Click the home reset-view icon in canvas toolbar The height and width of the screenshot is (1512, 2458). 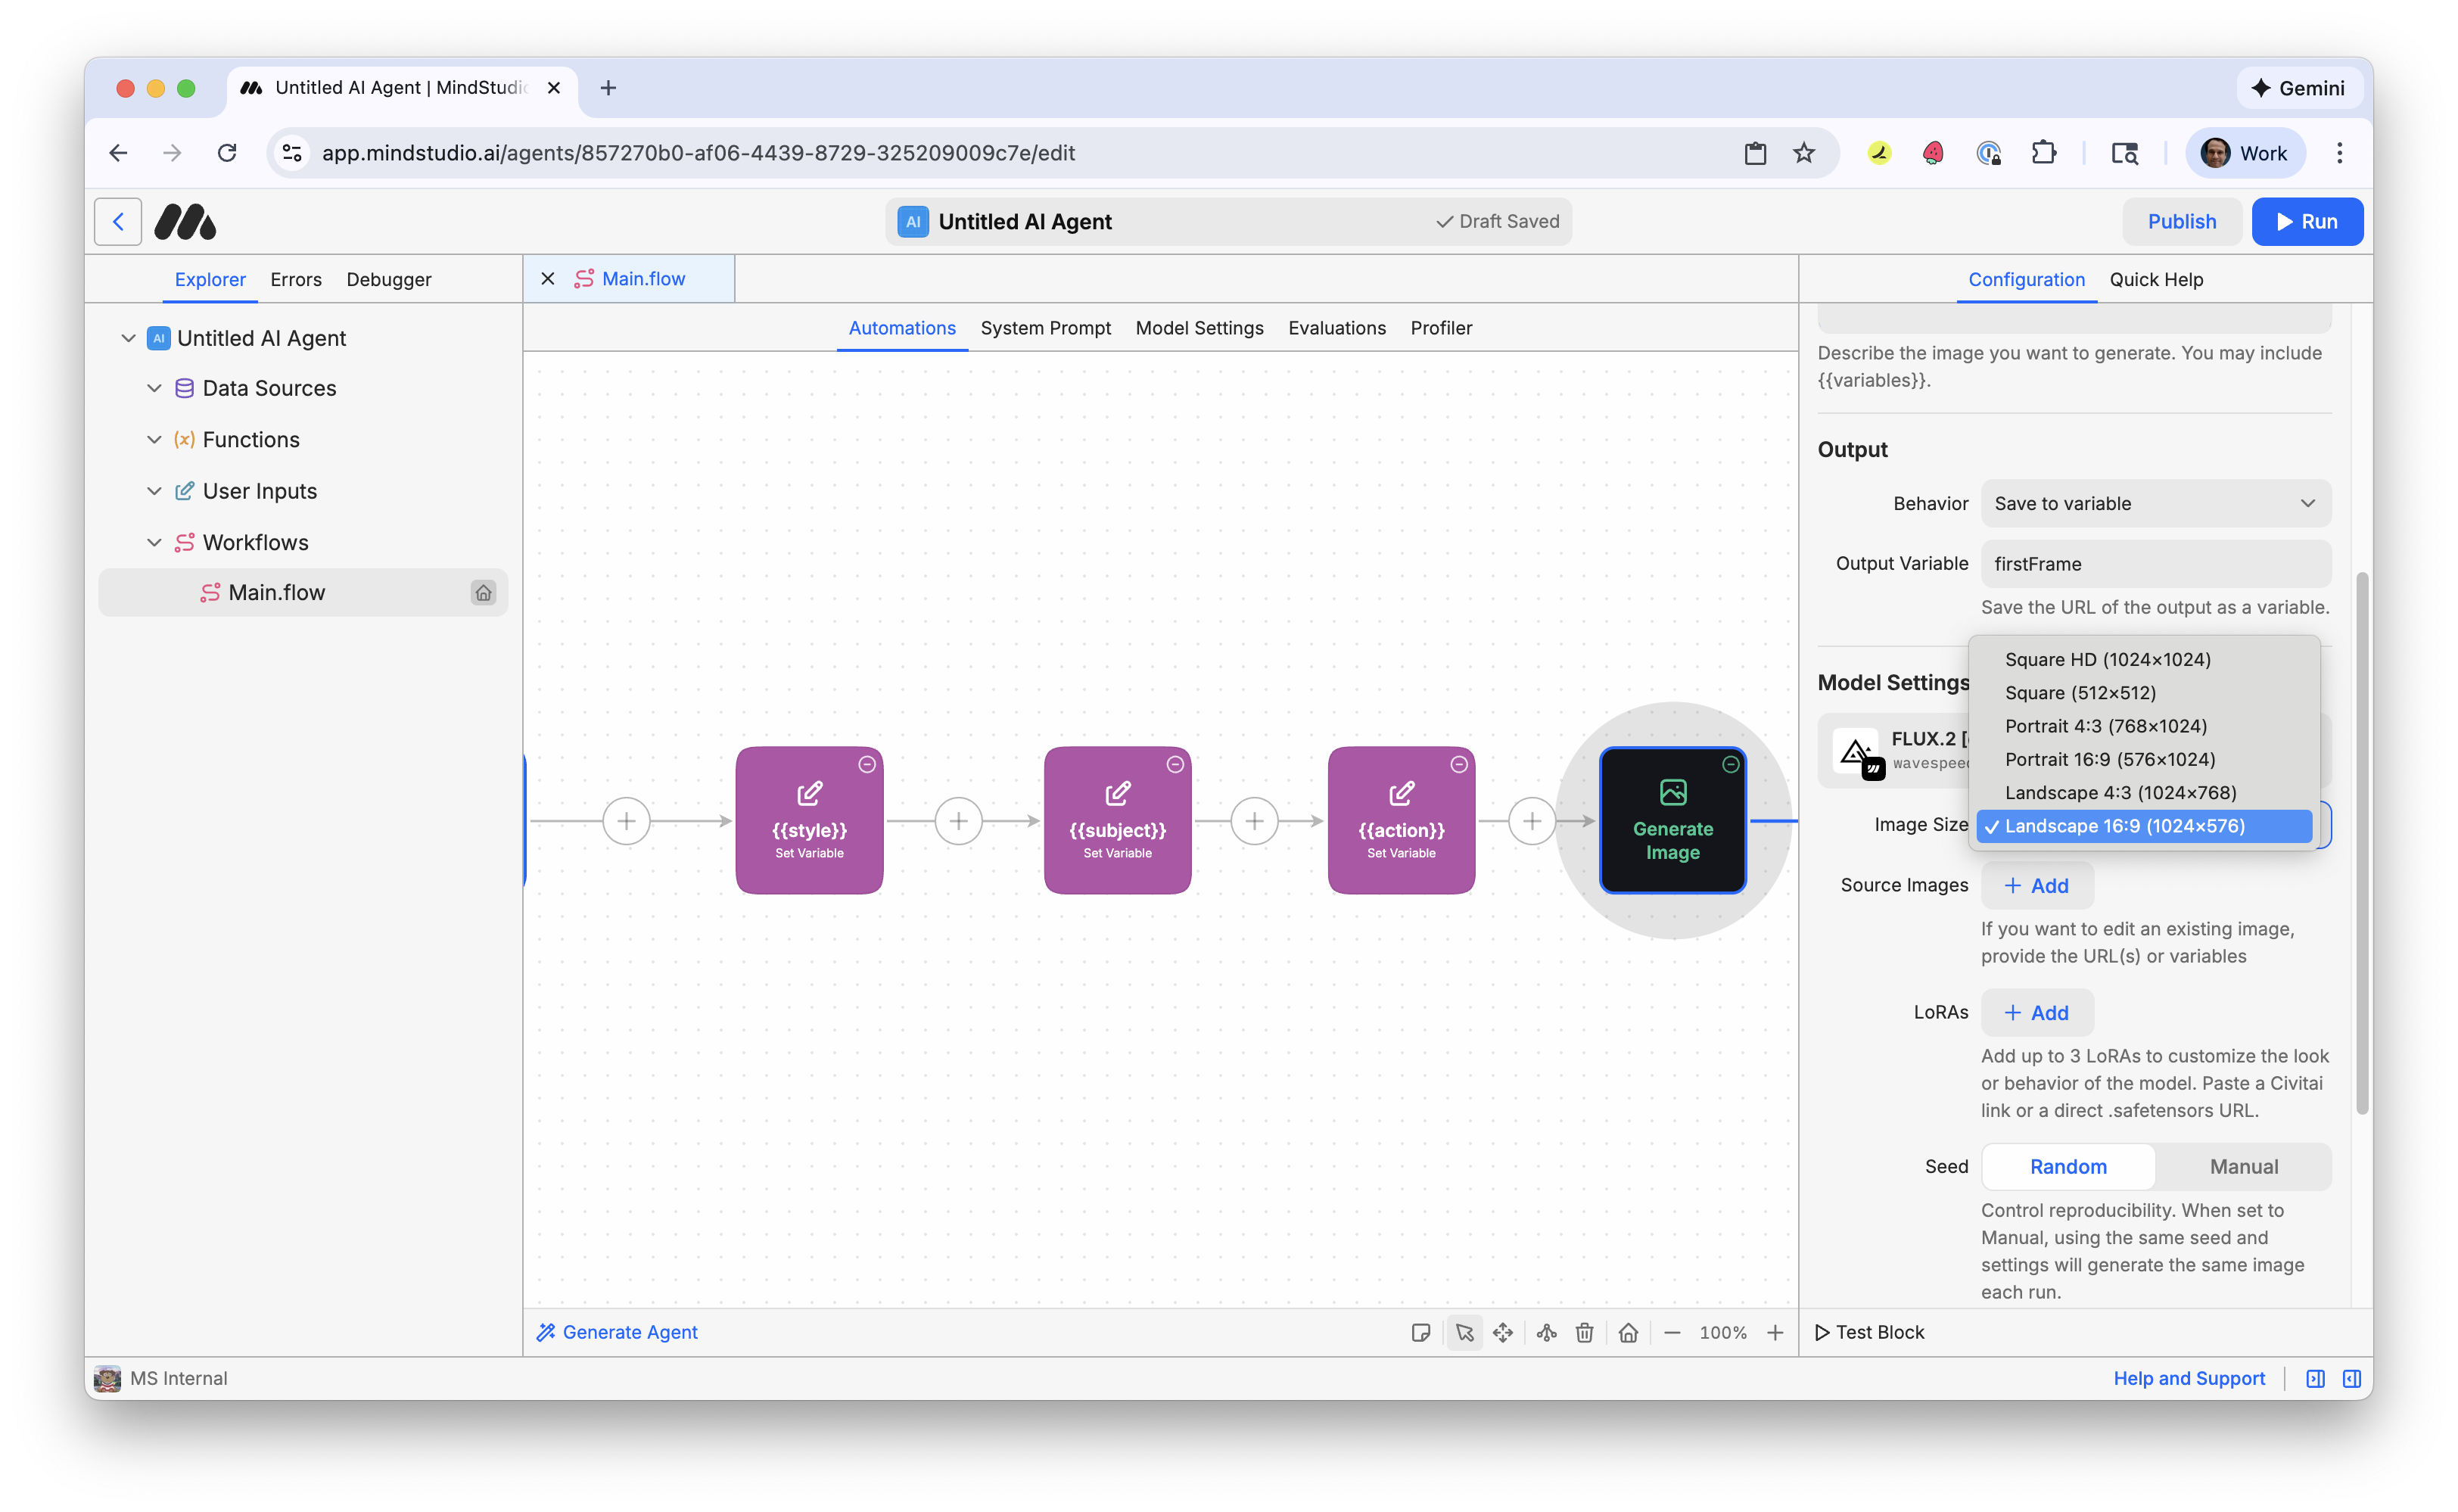[1628, 1332]
